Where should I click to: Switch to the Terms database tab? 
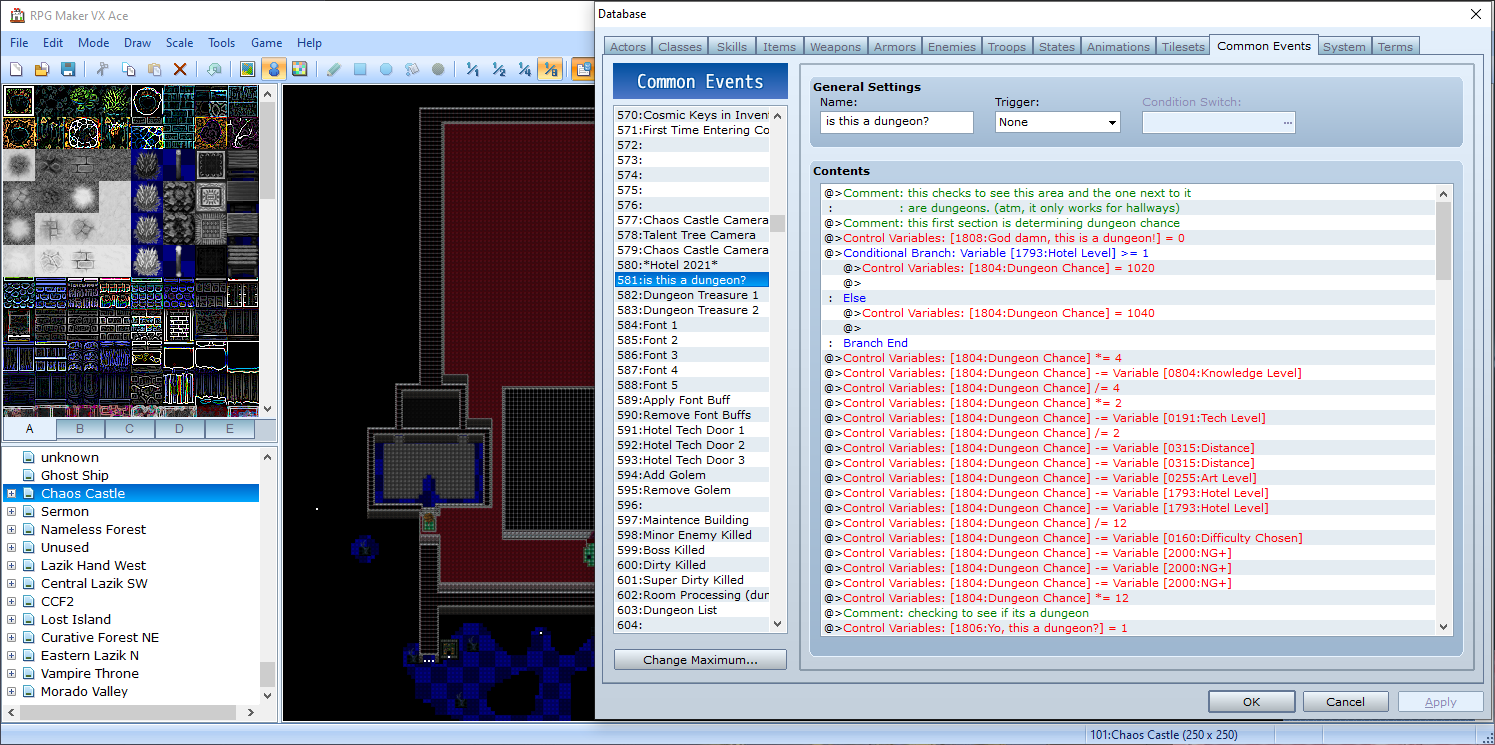[x=1395, y=47]
